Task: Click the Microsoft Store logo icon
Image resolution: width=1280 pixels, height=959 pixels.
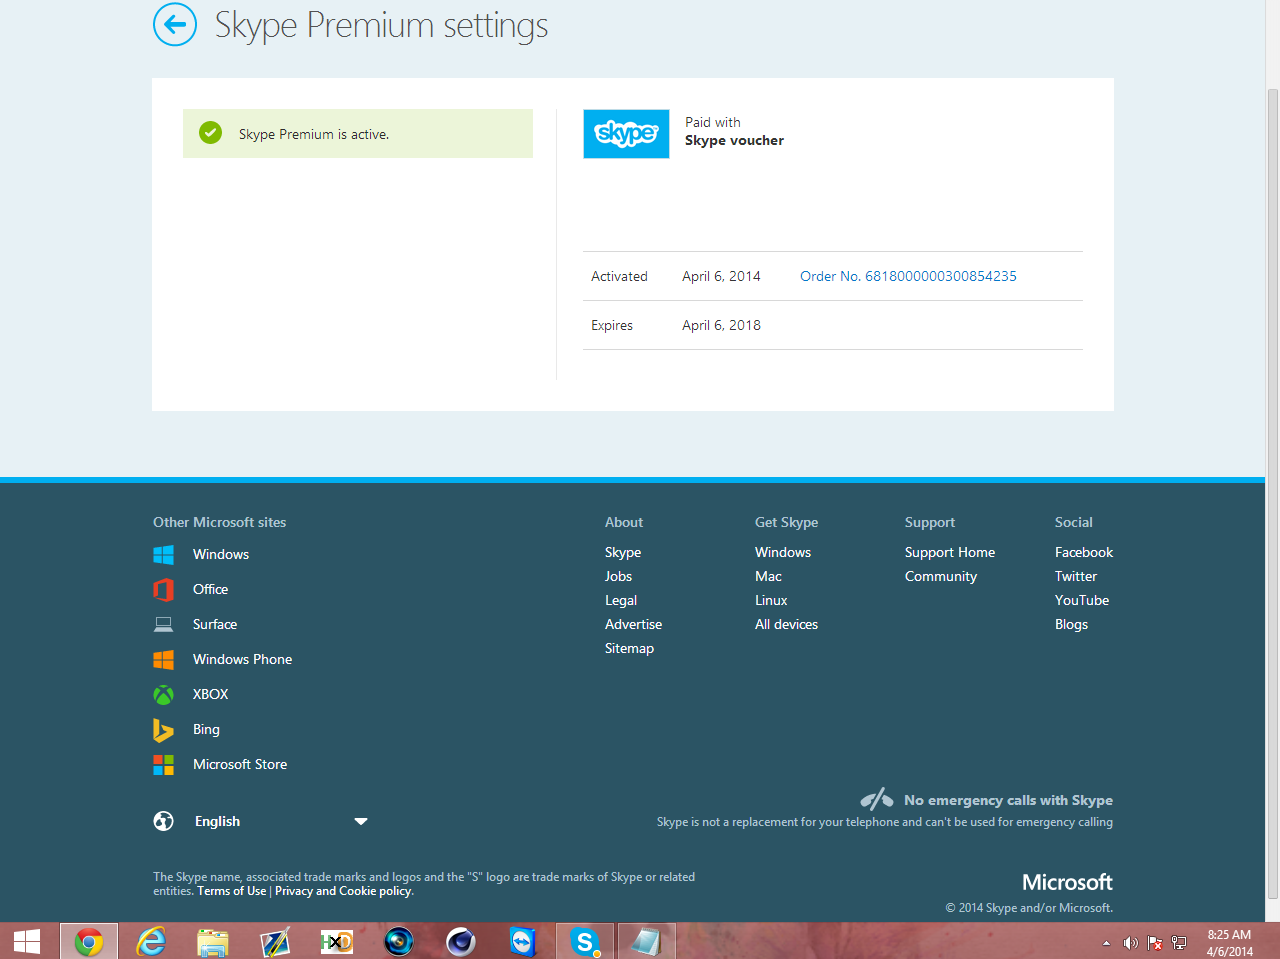Action: pyautogui.click(x=163, y=764)
